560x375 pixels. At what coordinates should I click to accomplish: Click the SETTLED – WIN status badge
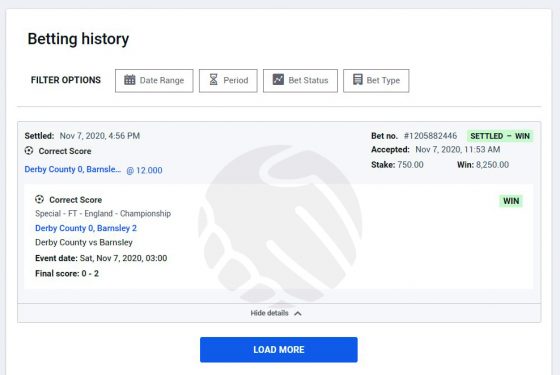click(x=500, y=136)
